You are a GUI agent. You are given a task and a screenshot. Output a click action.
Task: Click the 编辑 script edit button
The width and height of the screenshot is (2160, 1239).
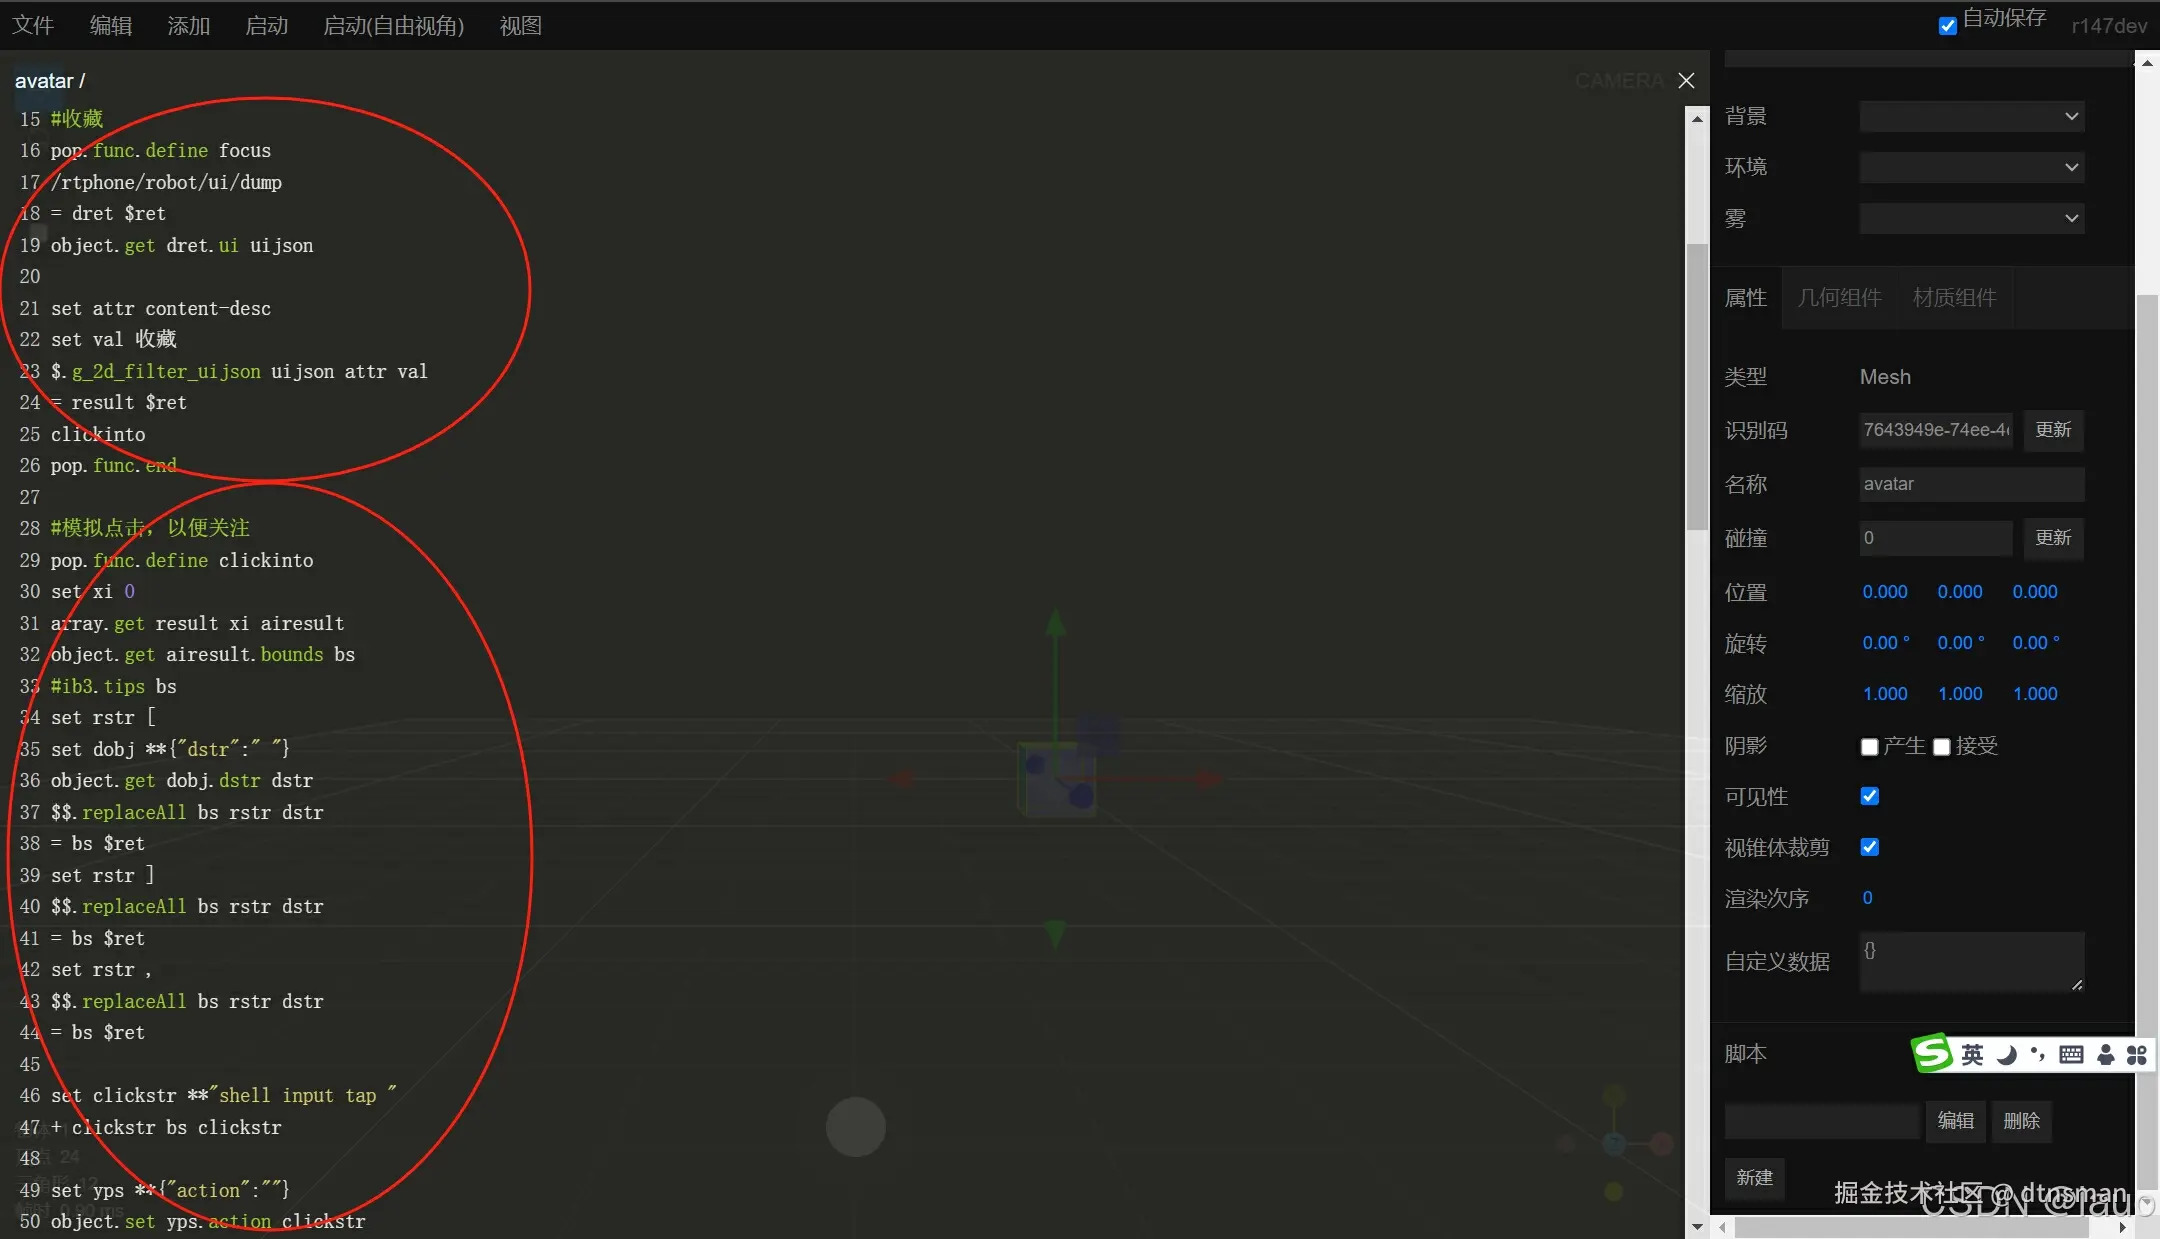pos(1955,1121)
